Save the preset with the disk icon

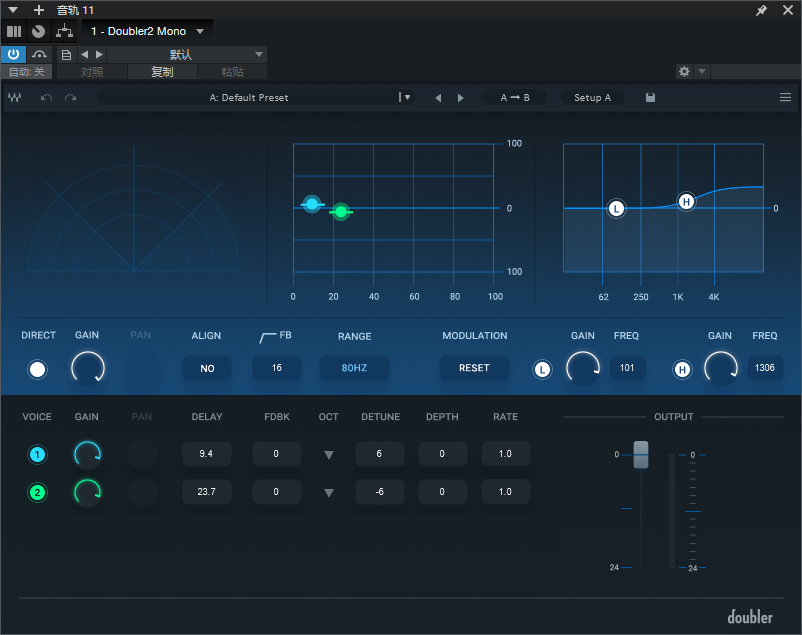(650, 97)
